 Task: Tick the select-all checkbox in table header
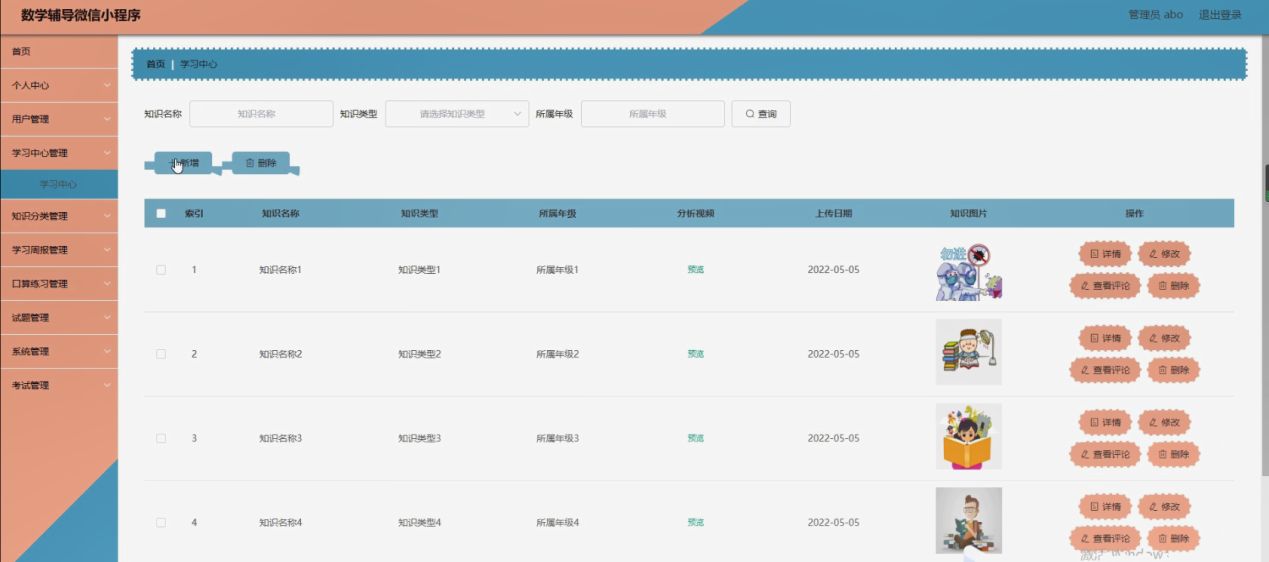tap(161, 213)
